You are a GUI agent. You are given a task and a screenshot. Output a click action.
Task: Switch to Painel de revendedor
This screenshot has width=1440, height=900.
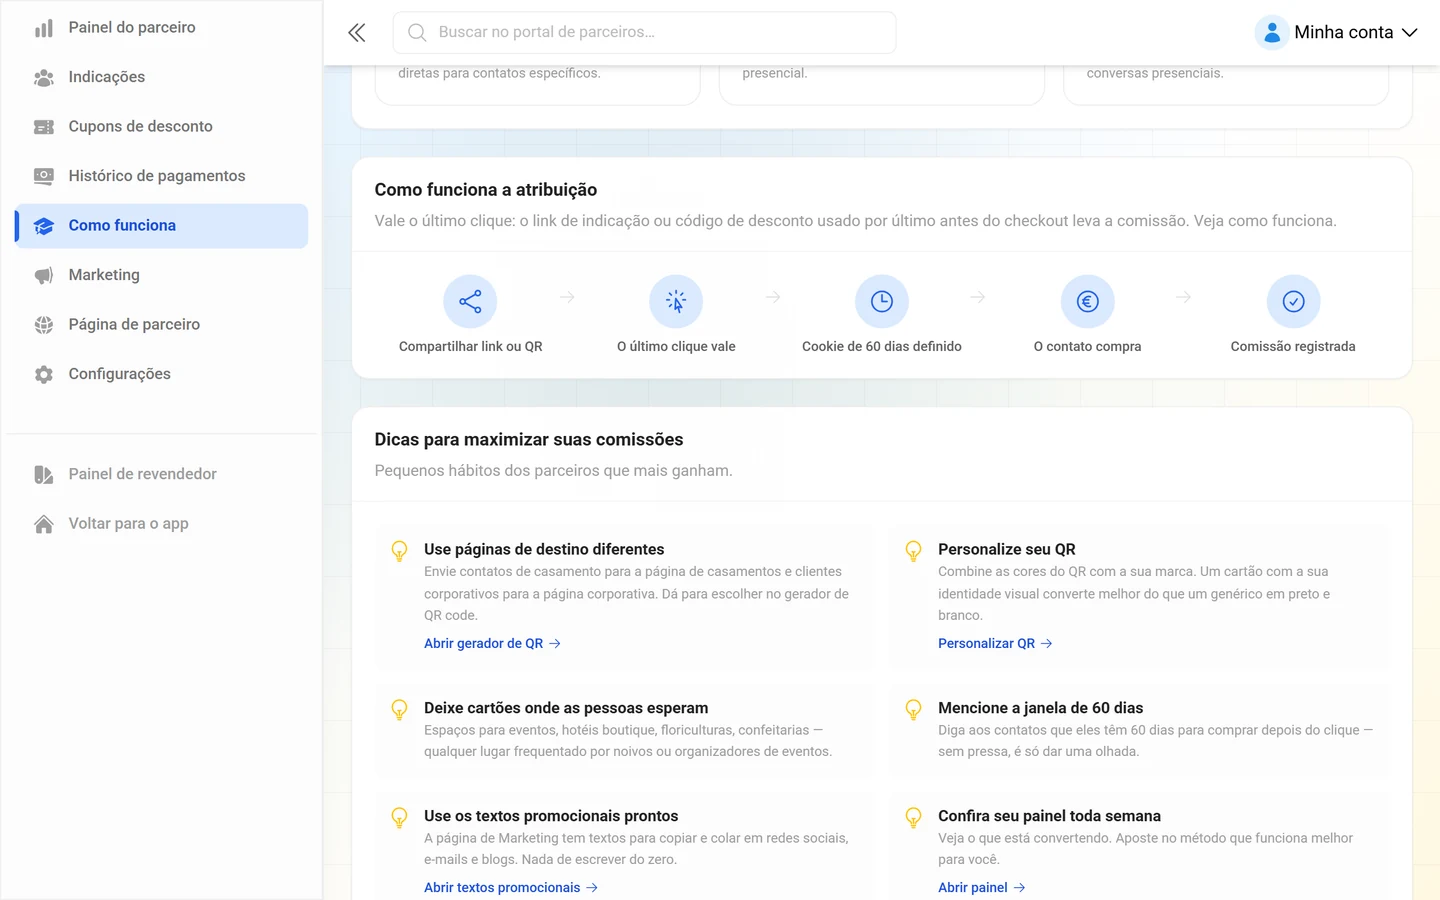tap(162, 474)
